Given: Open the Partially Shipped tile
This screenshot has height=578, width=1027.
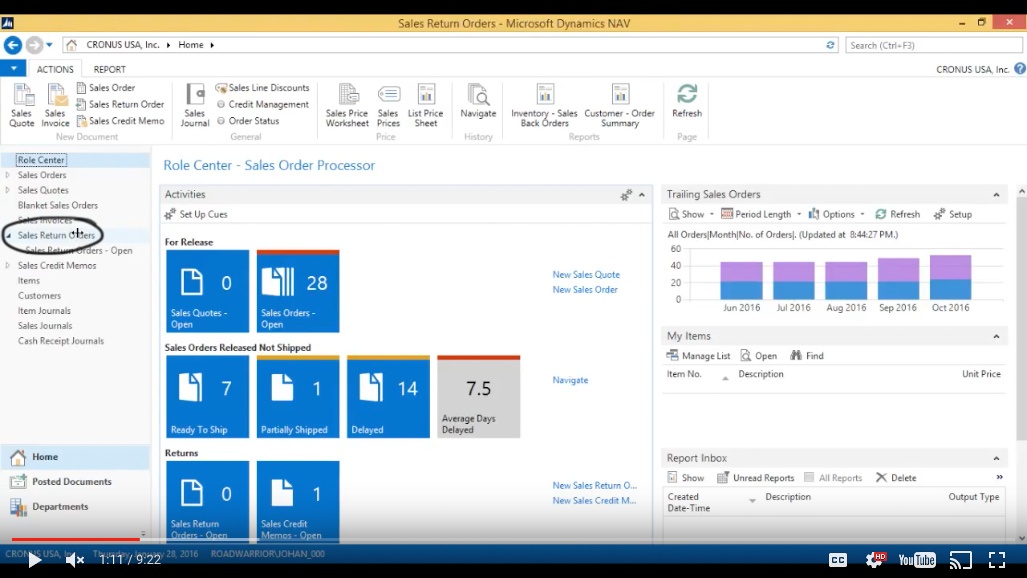Looking at the screenshot, I should pyautogui.click(x=298, y=396).
